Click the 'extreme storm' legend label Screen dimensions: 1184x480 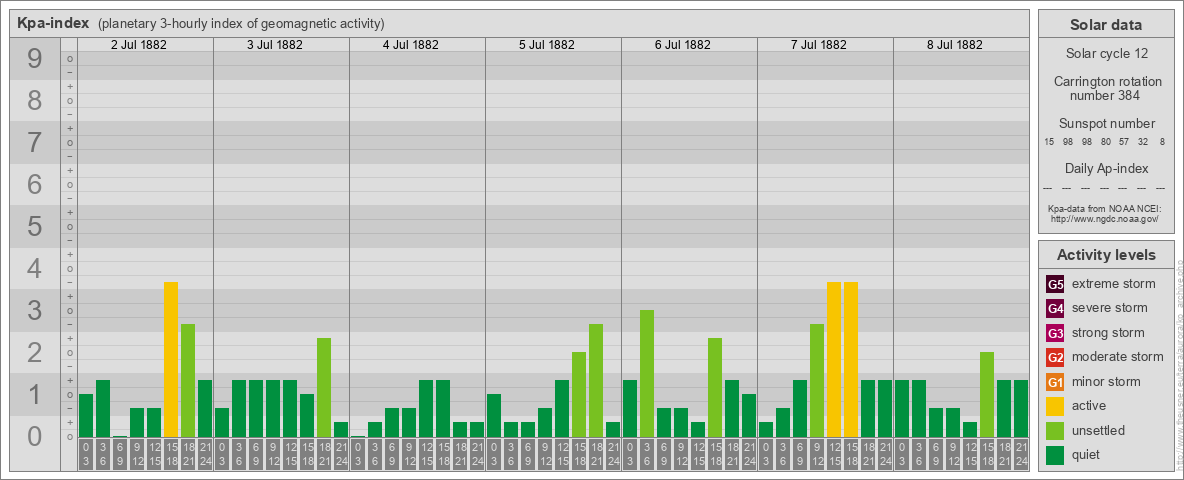click(x=1114, y=284)
